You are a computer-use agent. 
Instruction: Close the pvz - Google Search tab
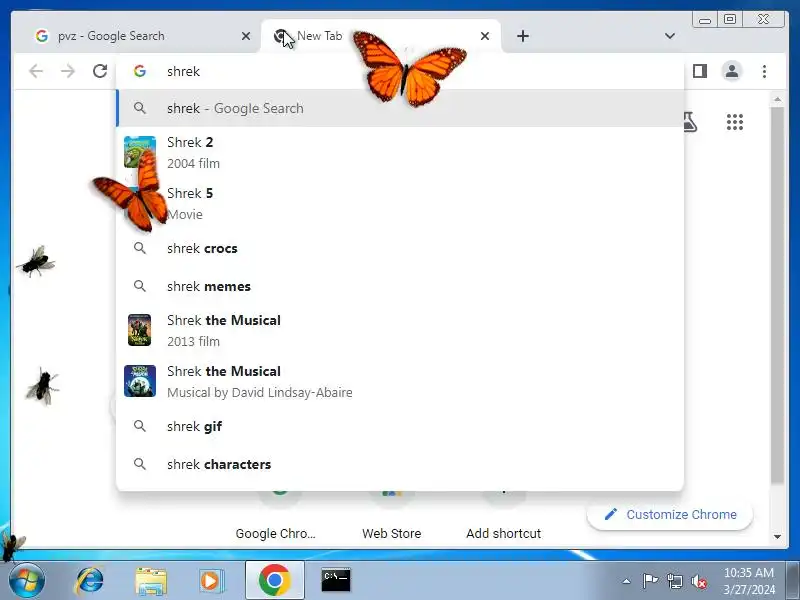pyautogui.click(x=246, y=36)
